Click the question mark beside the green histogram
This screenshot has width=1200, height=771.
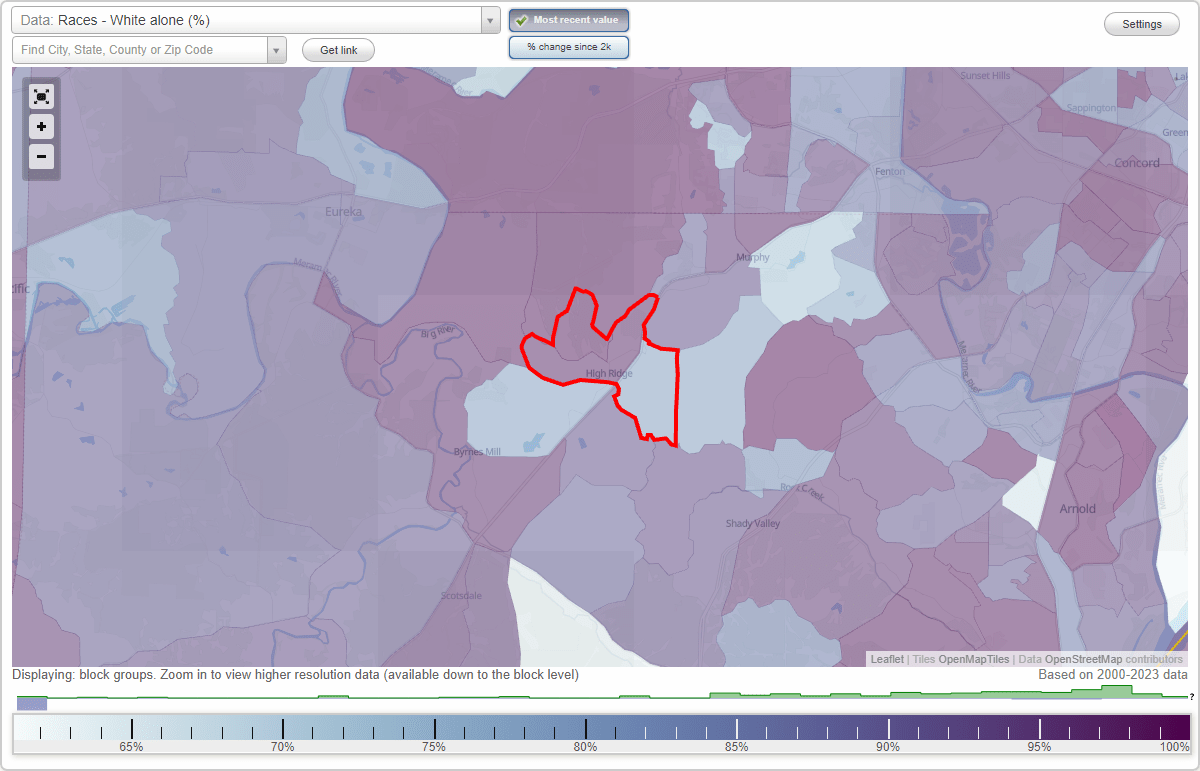click(1192, 697)
